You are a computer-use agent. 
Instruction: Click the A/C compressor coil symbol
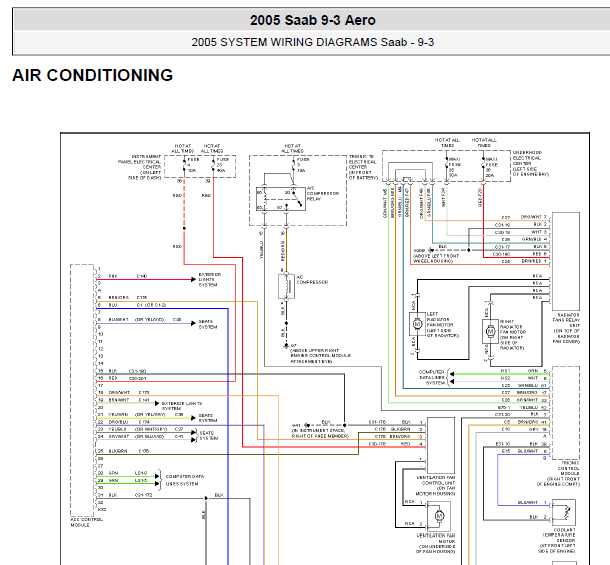[286, 286]
